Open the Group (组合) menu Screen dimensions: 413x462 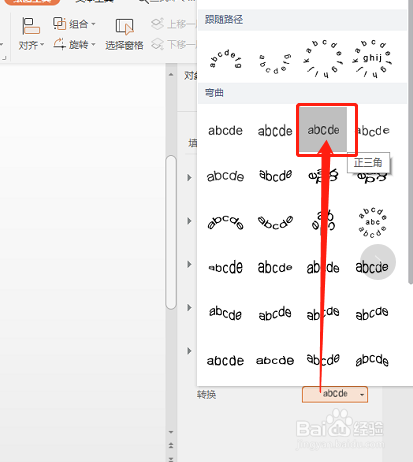pos(74,24)
